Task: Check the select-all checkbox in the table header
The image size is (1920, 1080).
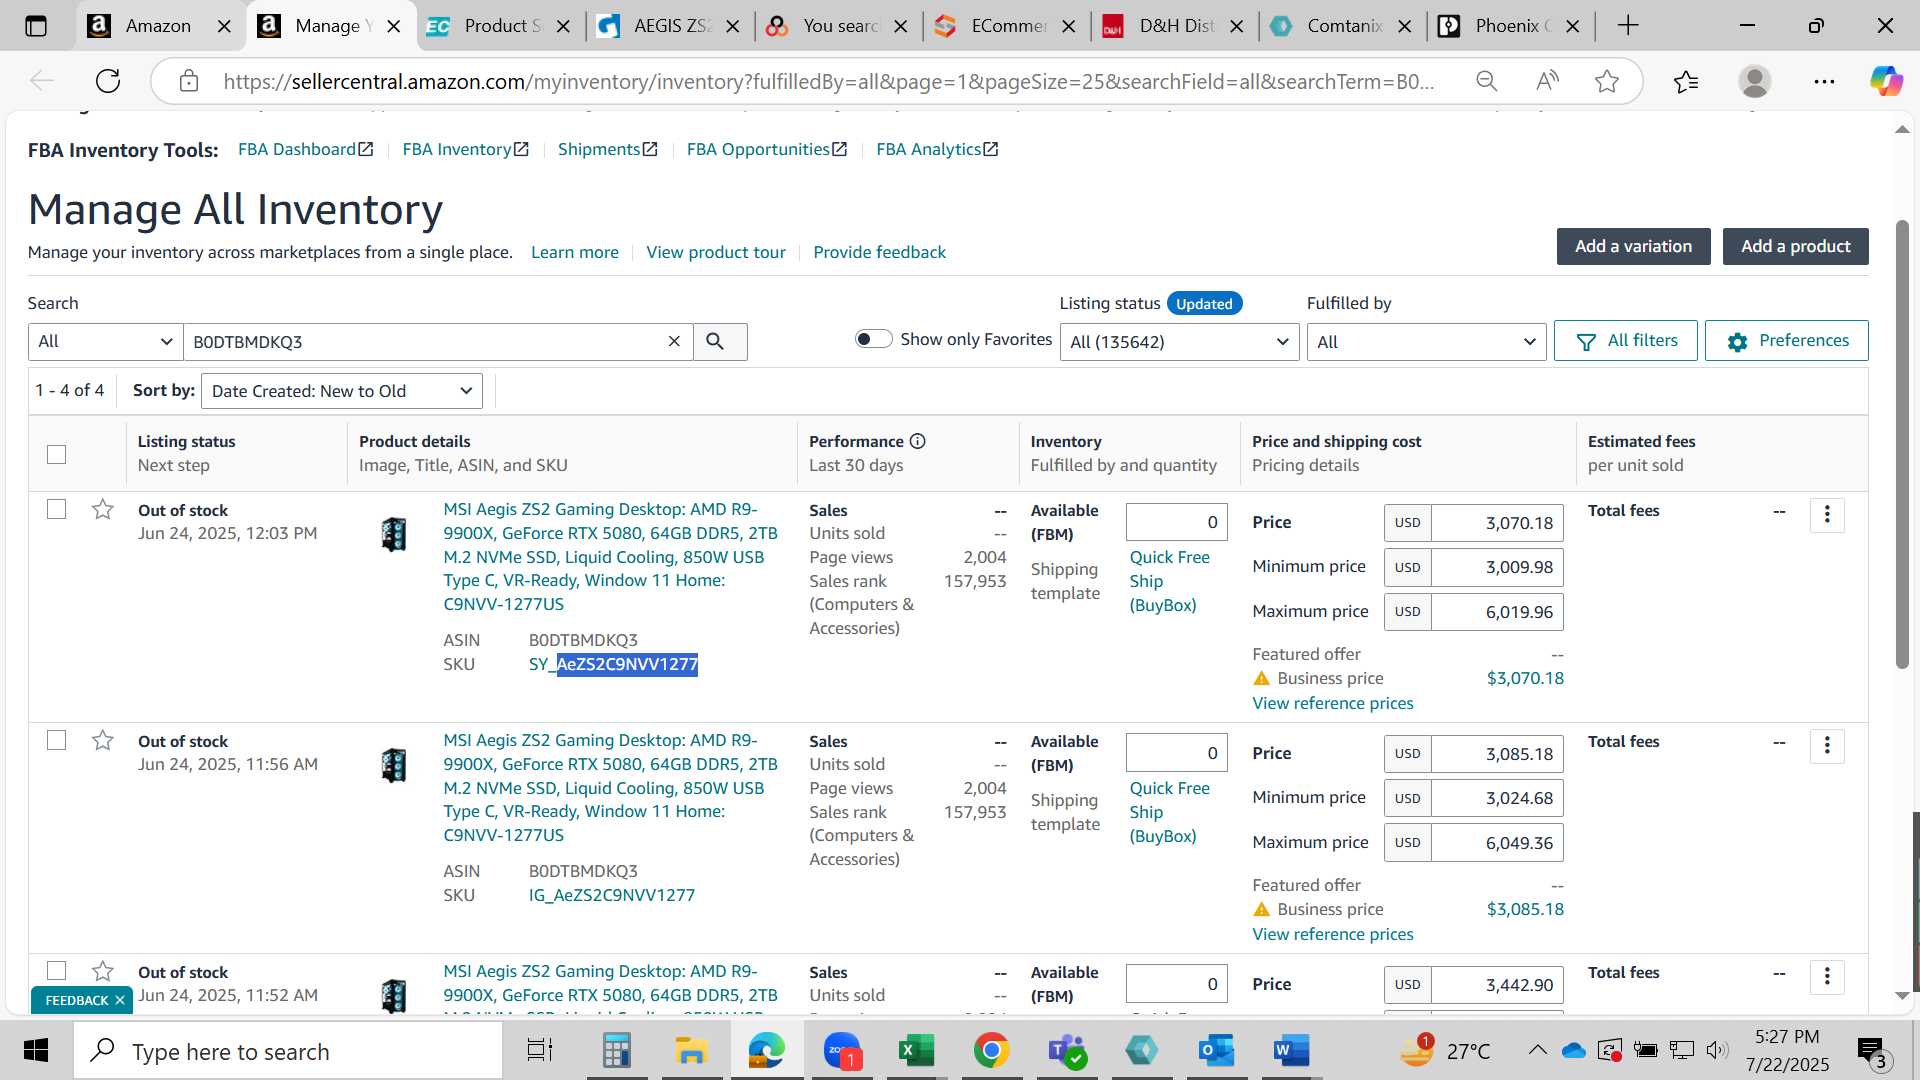Action: click(57, 454)
